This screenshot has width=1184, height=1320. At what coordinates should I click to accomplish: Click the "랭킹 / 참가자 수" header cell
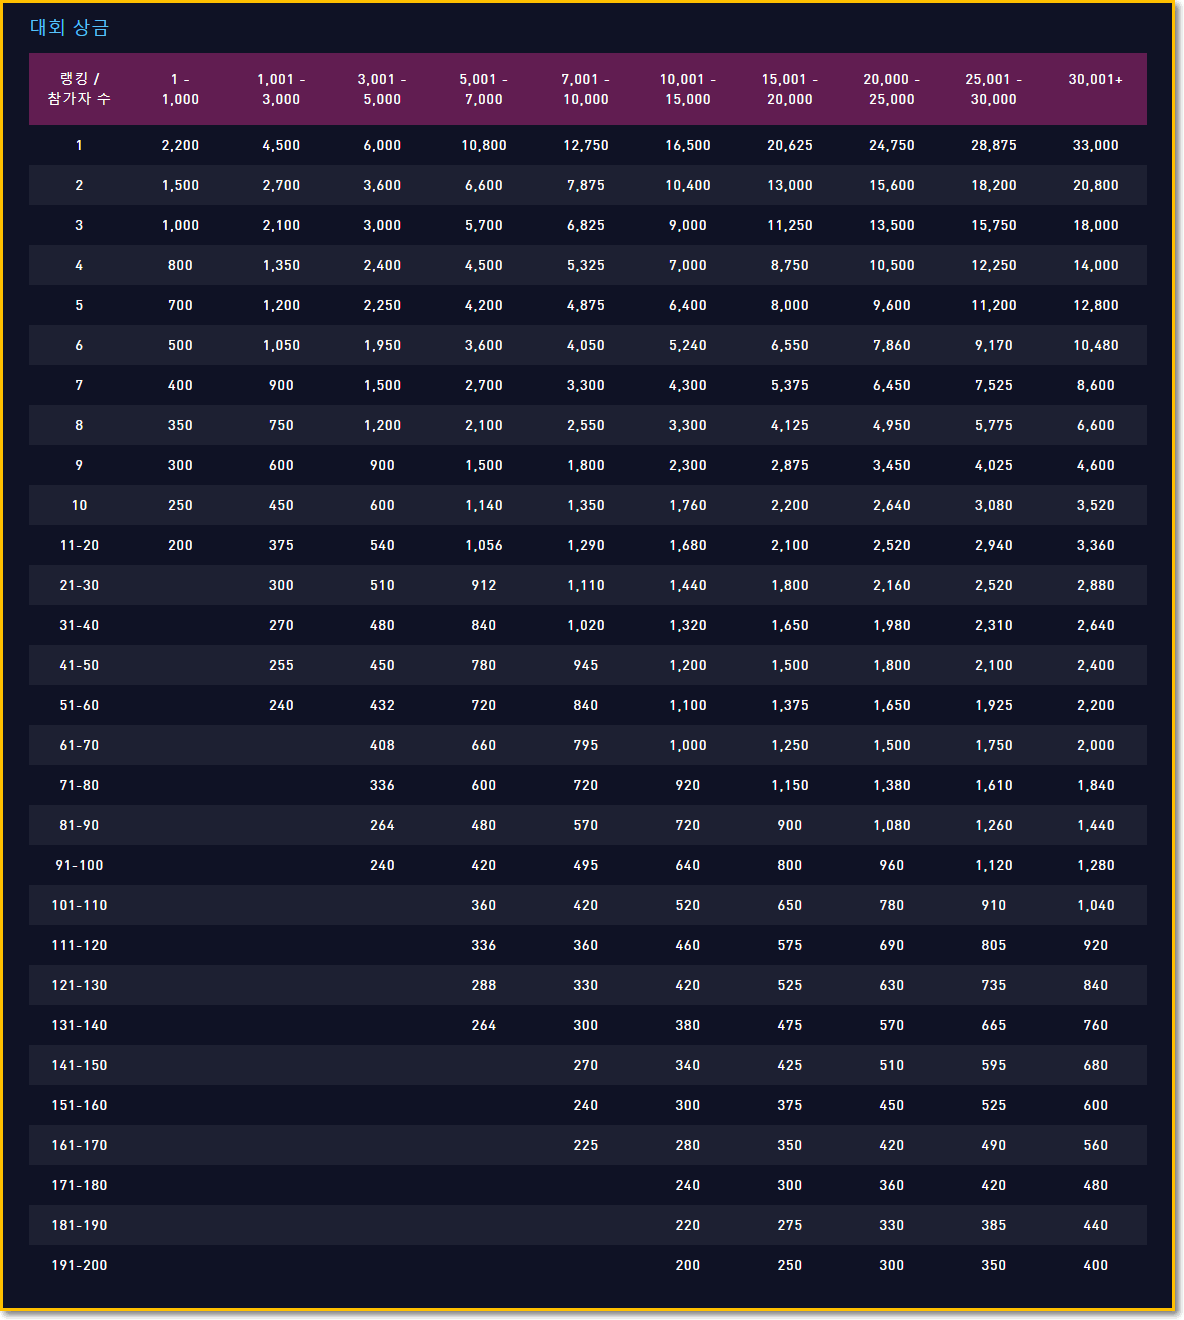[79, 89]
